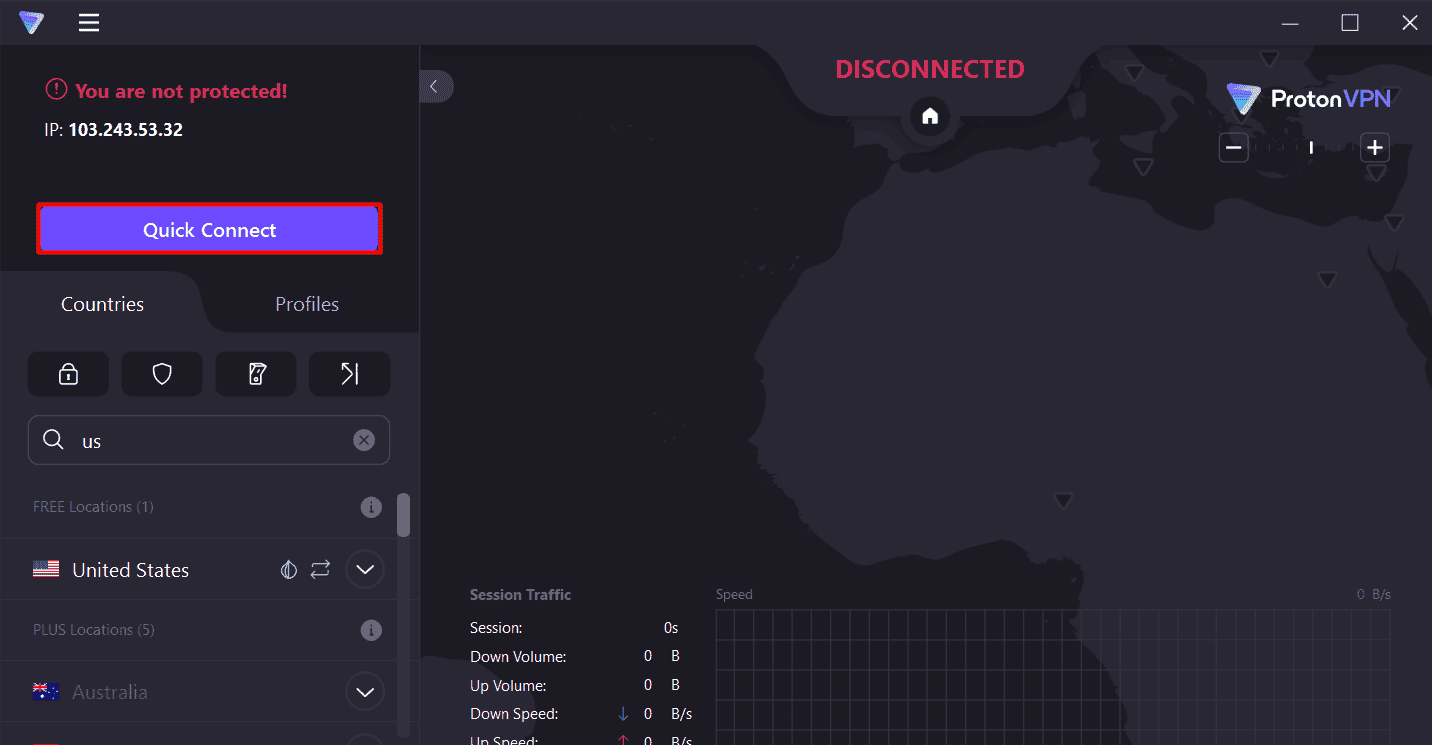Select the padlock server filter icon

point(68,373)
